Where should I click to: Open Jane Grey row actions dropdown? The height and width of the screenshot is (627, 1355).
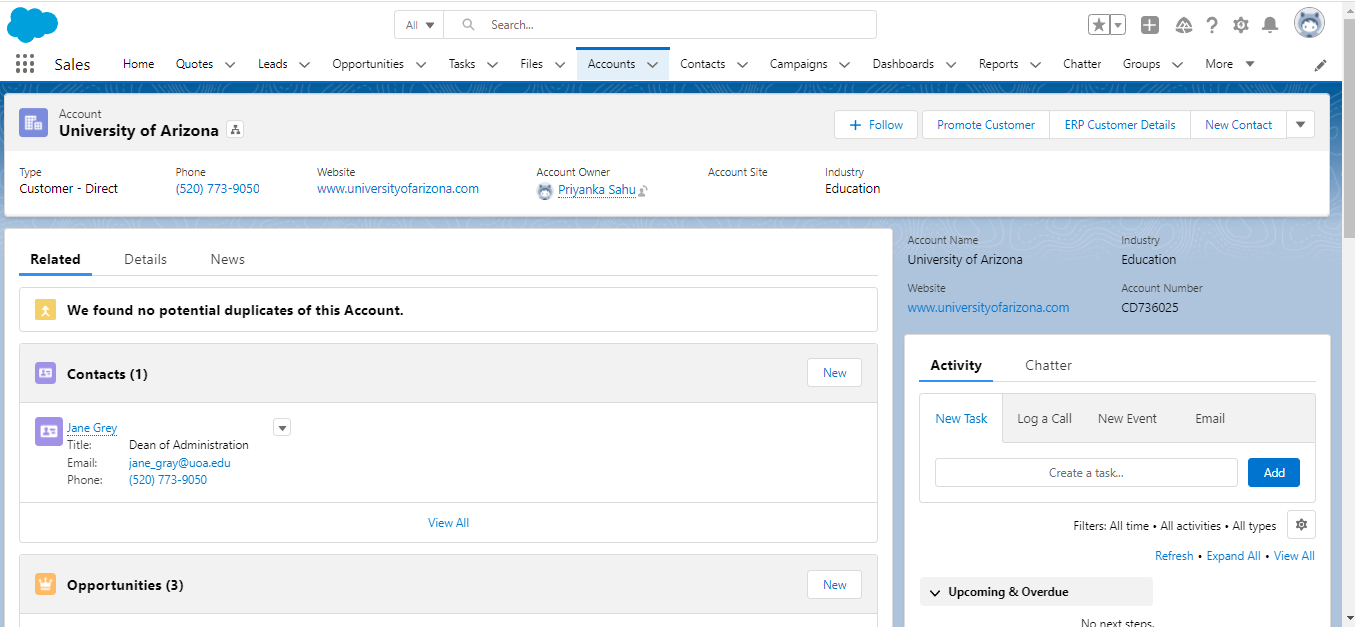282,428
